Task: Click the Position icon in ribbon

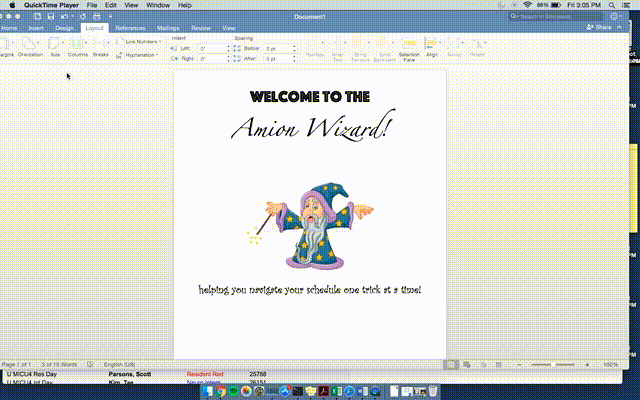Action: click(x=315, y=47)
